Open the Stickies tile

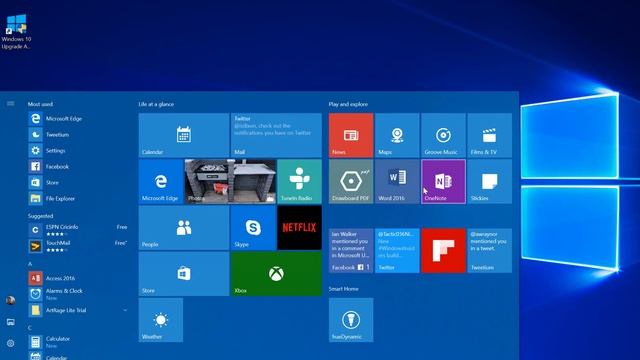coord(489,181)
